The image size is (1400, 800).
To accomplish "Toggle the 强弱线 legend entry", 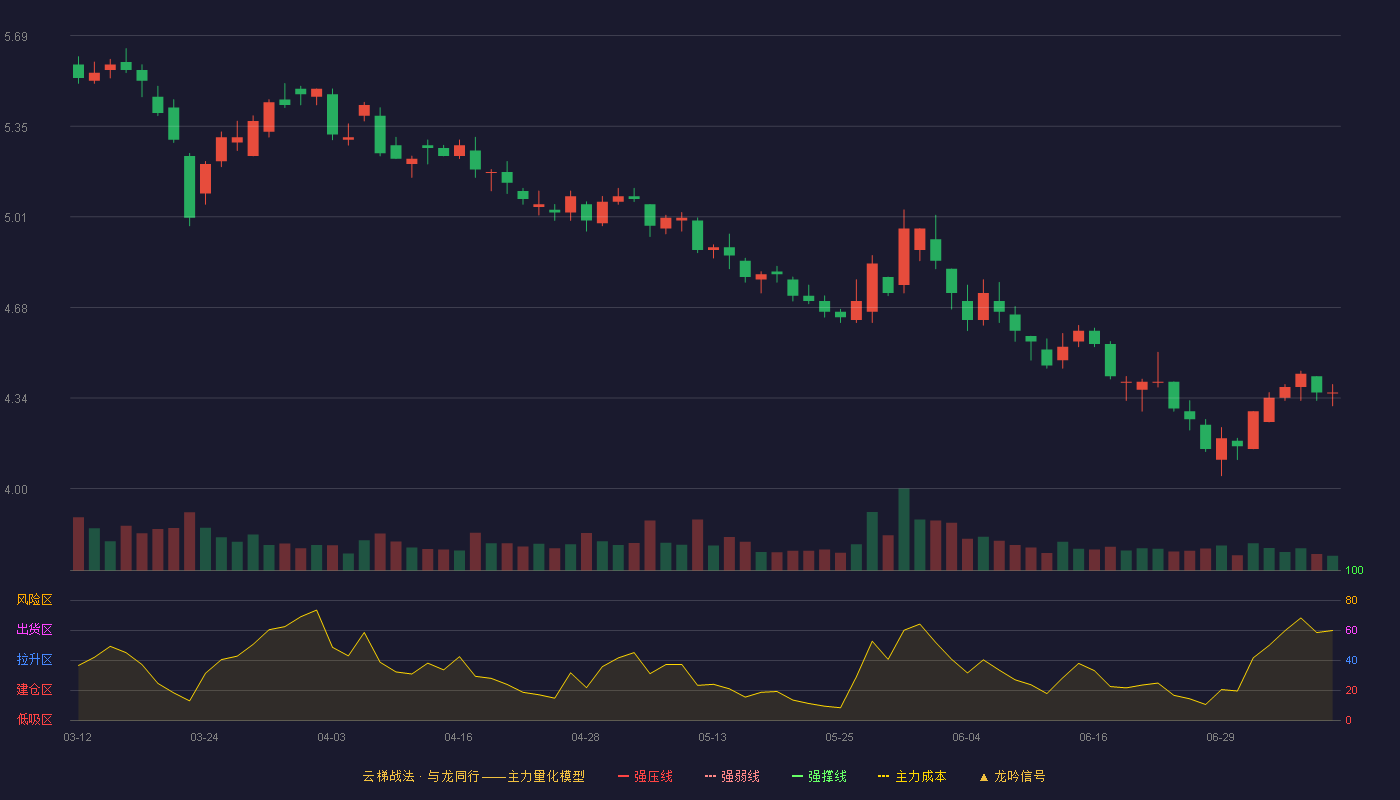I will pos(732,776).
